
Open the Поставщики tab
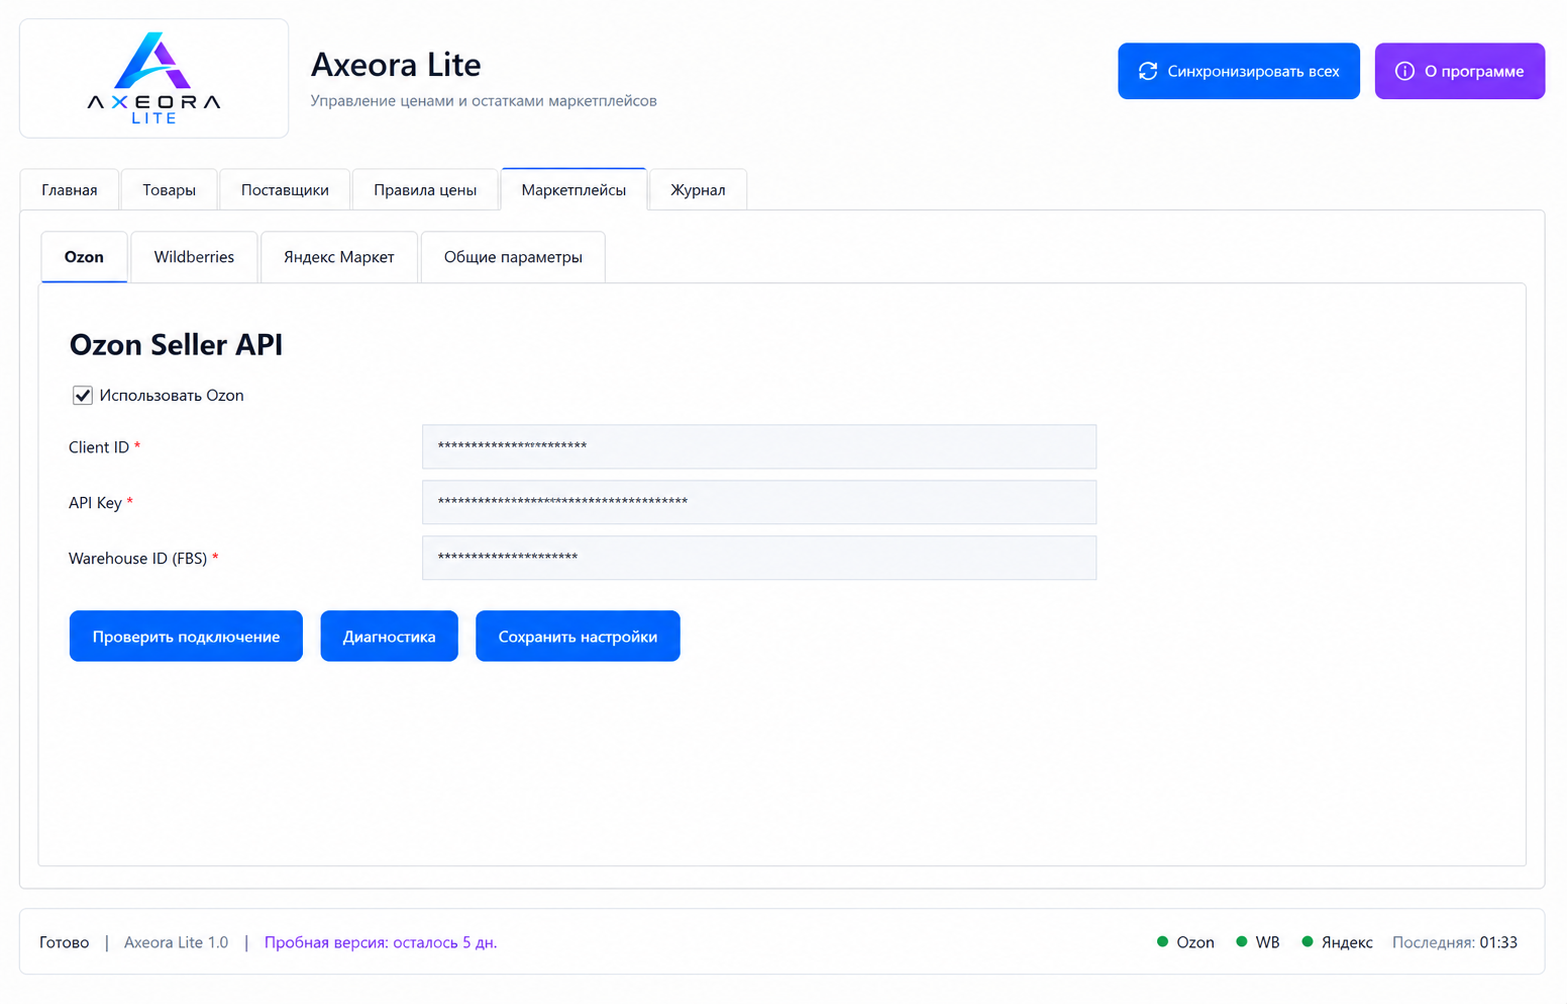[285, 190]
